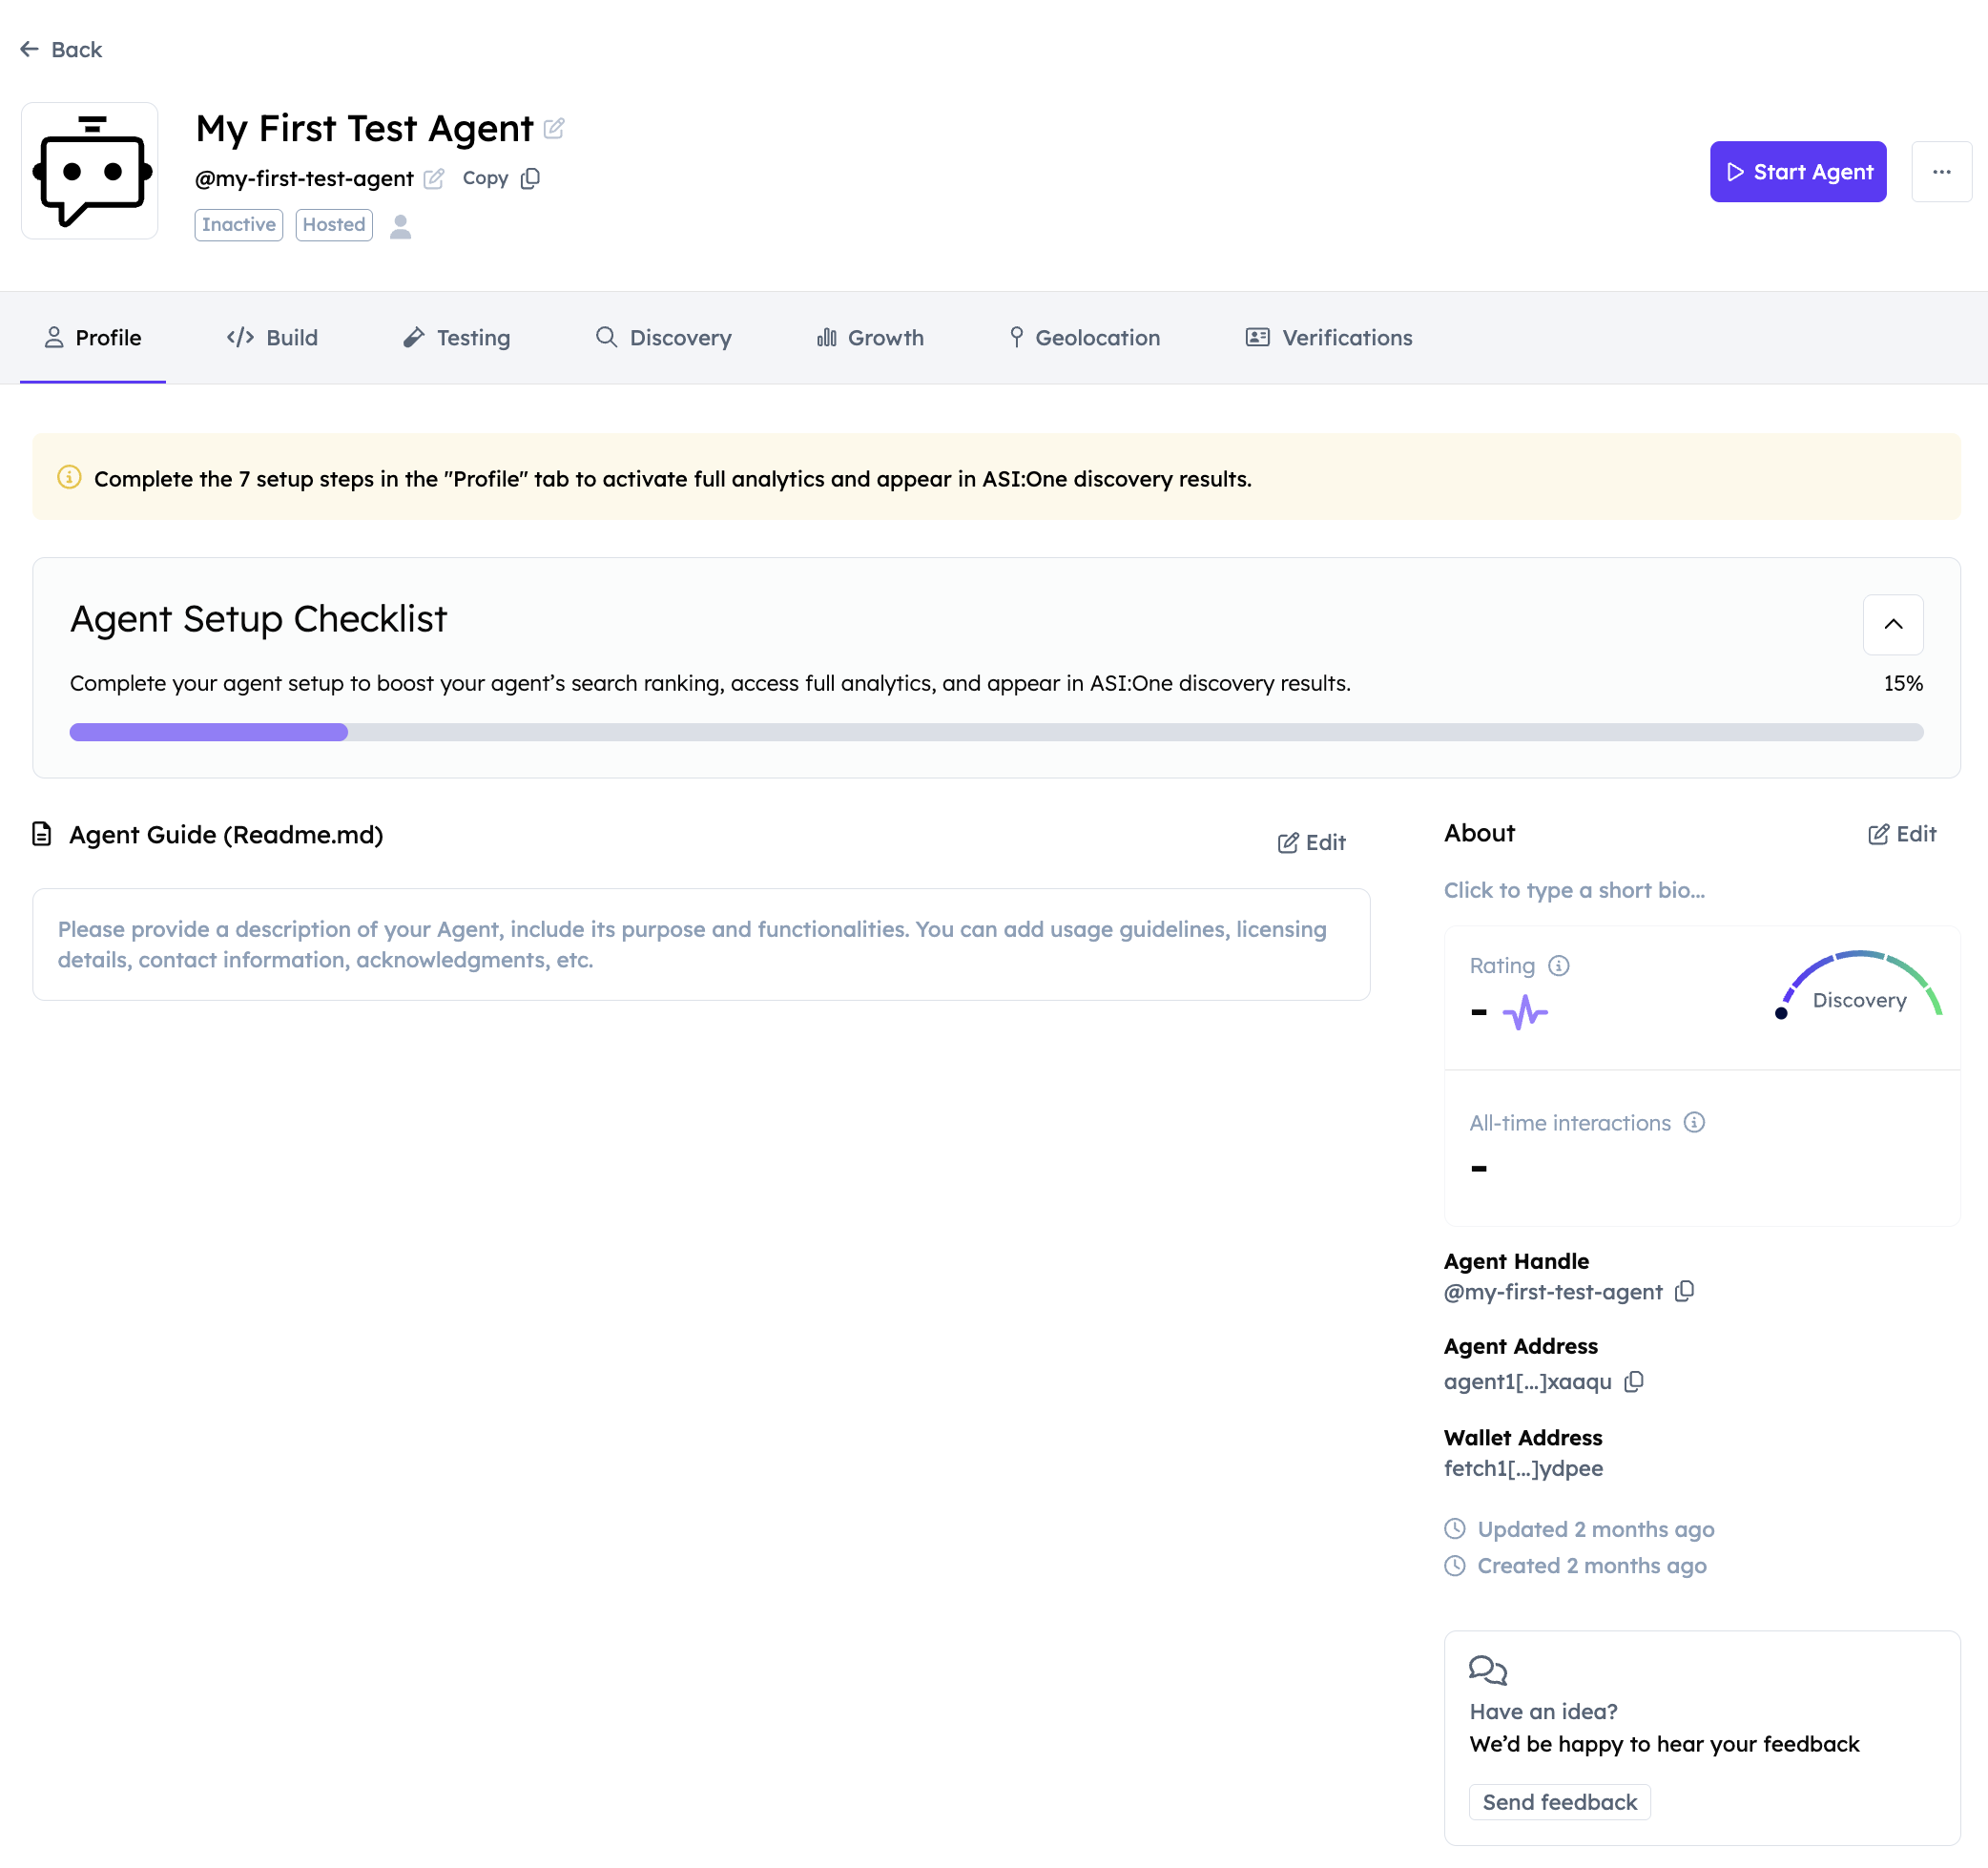1988x1868 pixels.
Task: Click the short bio placeholder text field
Action: [x=1574, y=890]
